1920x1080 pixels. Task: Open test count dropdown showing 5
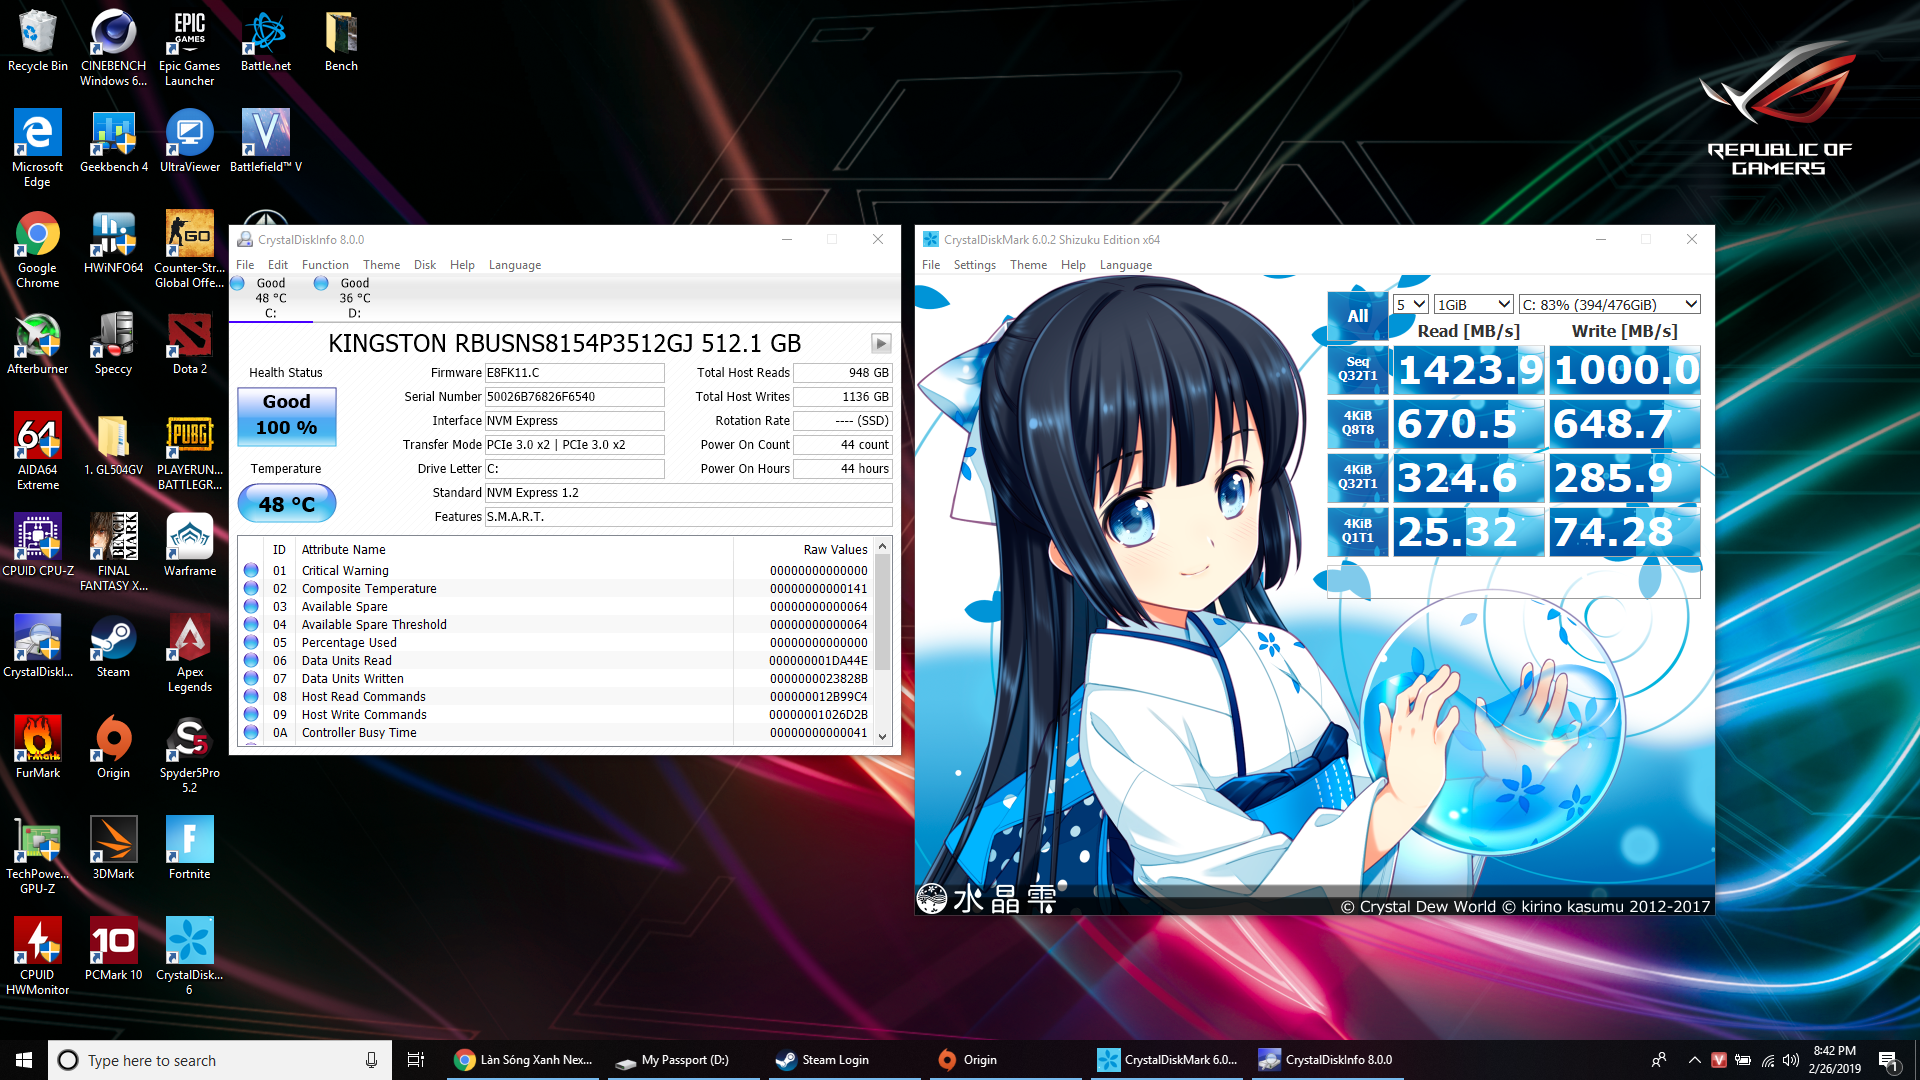(1411, 304)
